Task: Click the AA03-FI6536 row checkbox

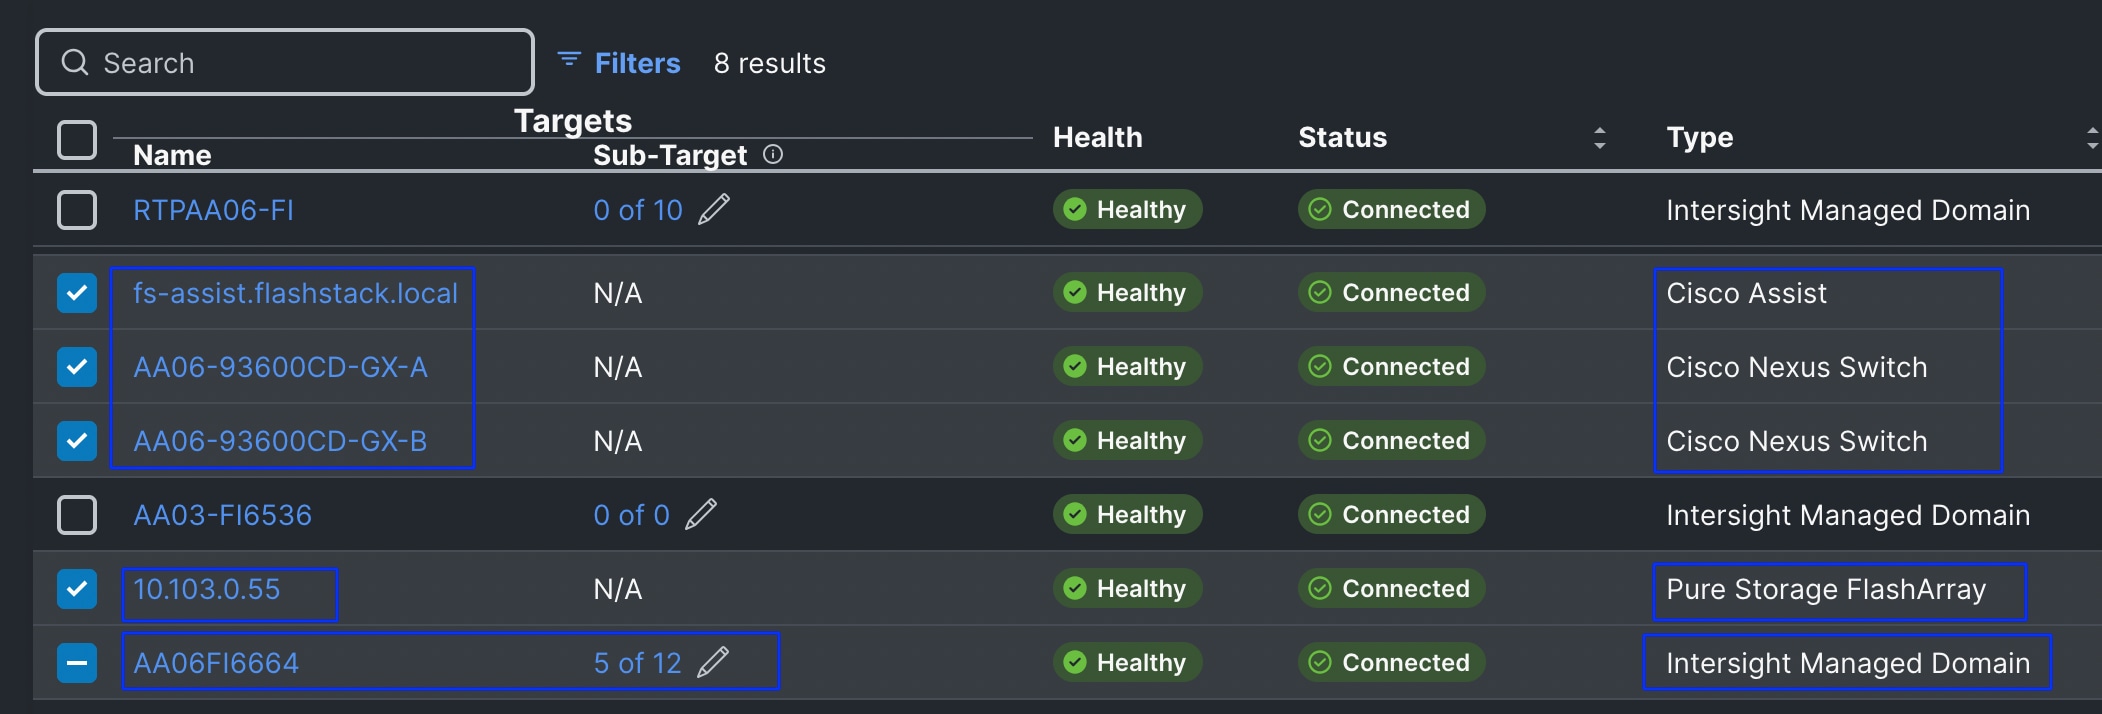Action: [77, 514]
